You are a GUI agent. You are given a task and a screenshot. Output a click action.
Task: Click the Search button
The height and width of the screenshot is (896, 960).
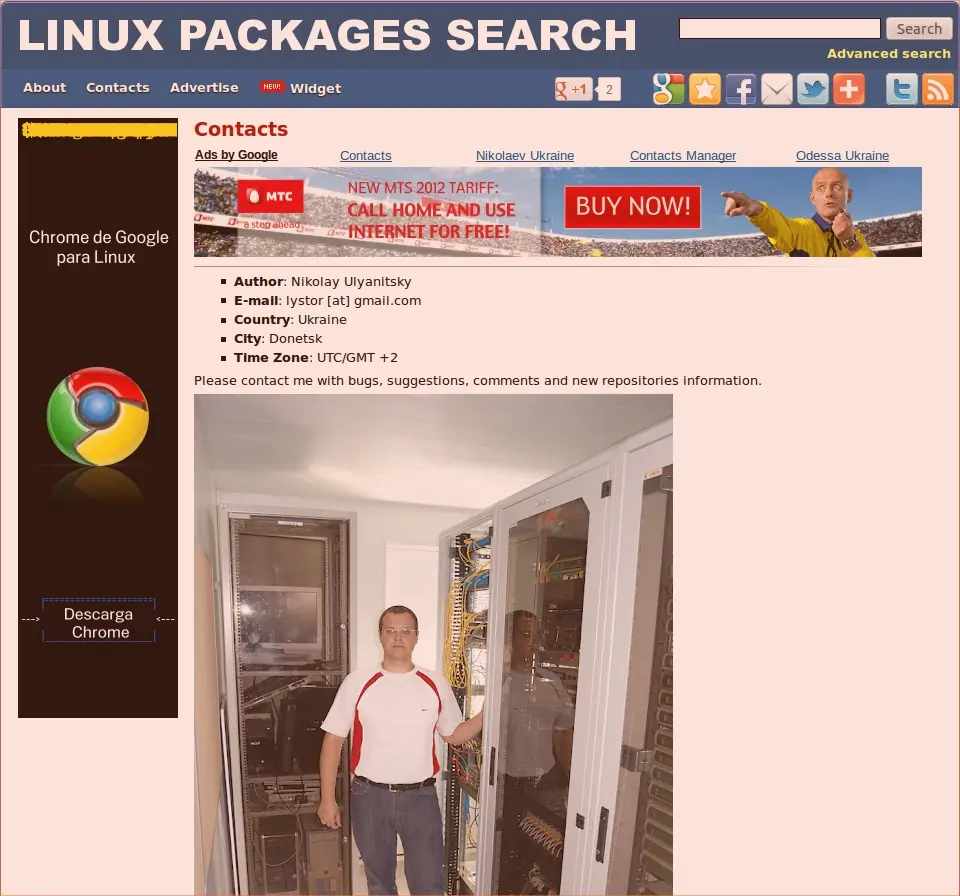coord(919,29)
